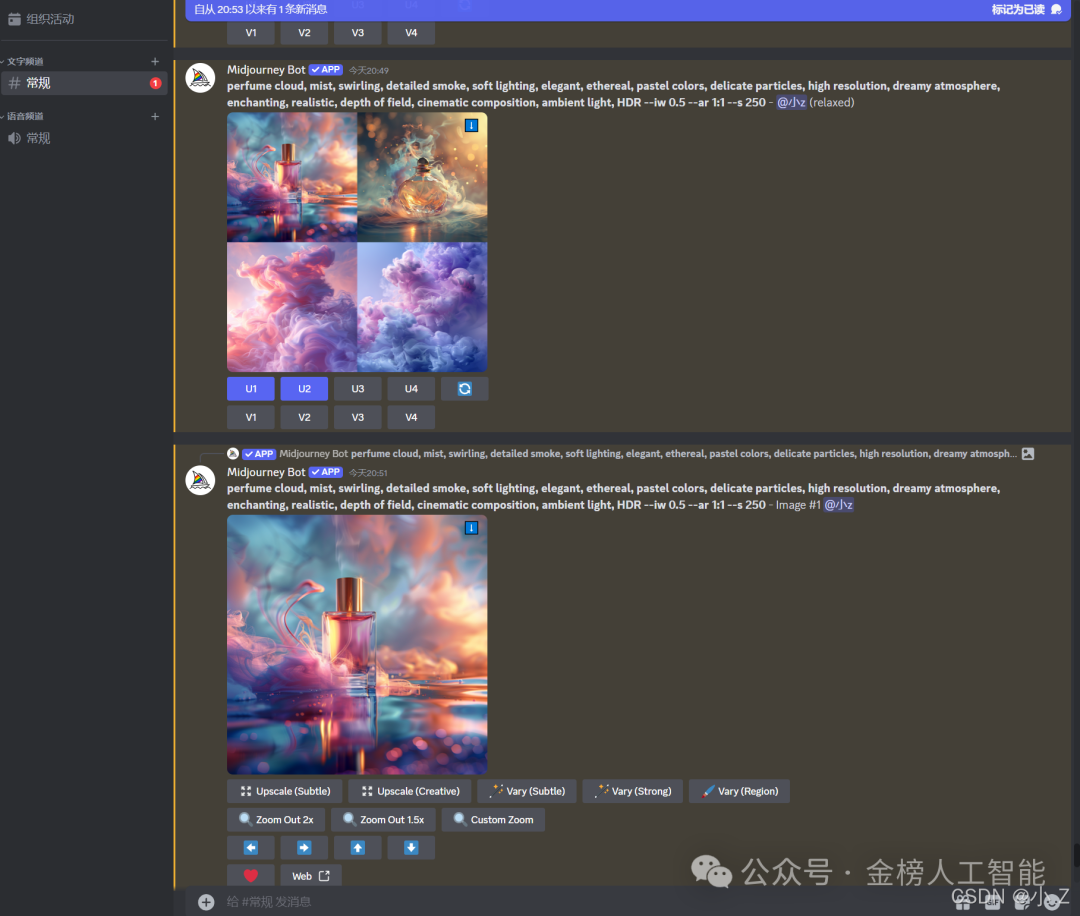Create variations with V2 below grid

coord(304,417)
